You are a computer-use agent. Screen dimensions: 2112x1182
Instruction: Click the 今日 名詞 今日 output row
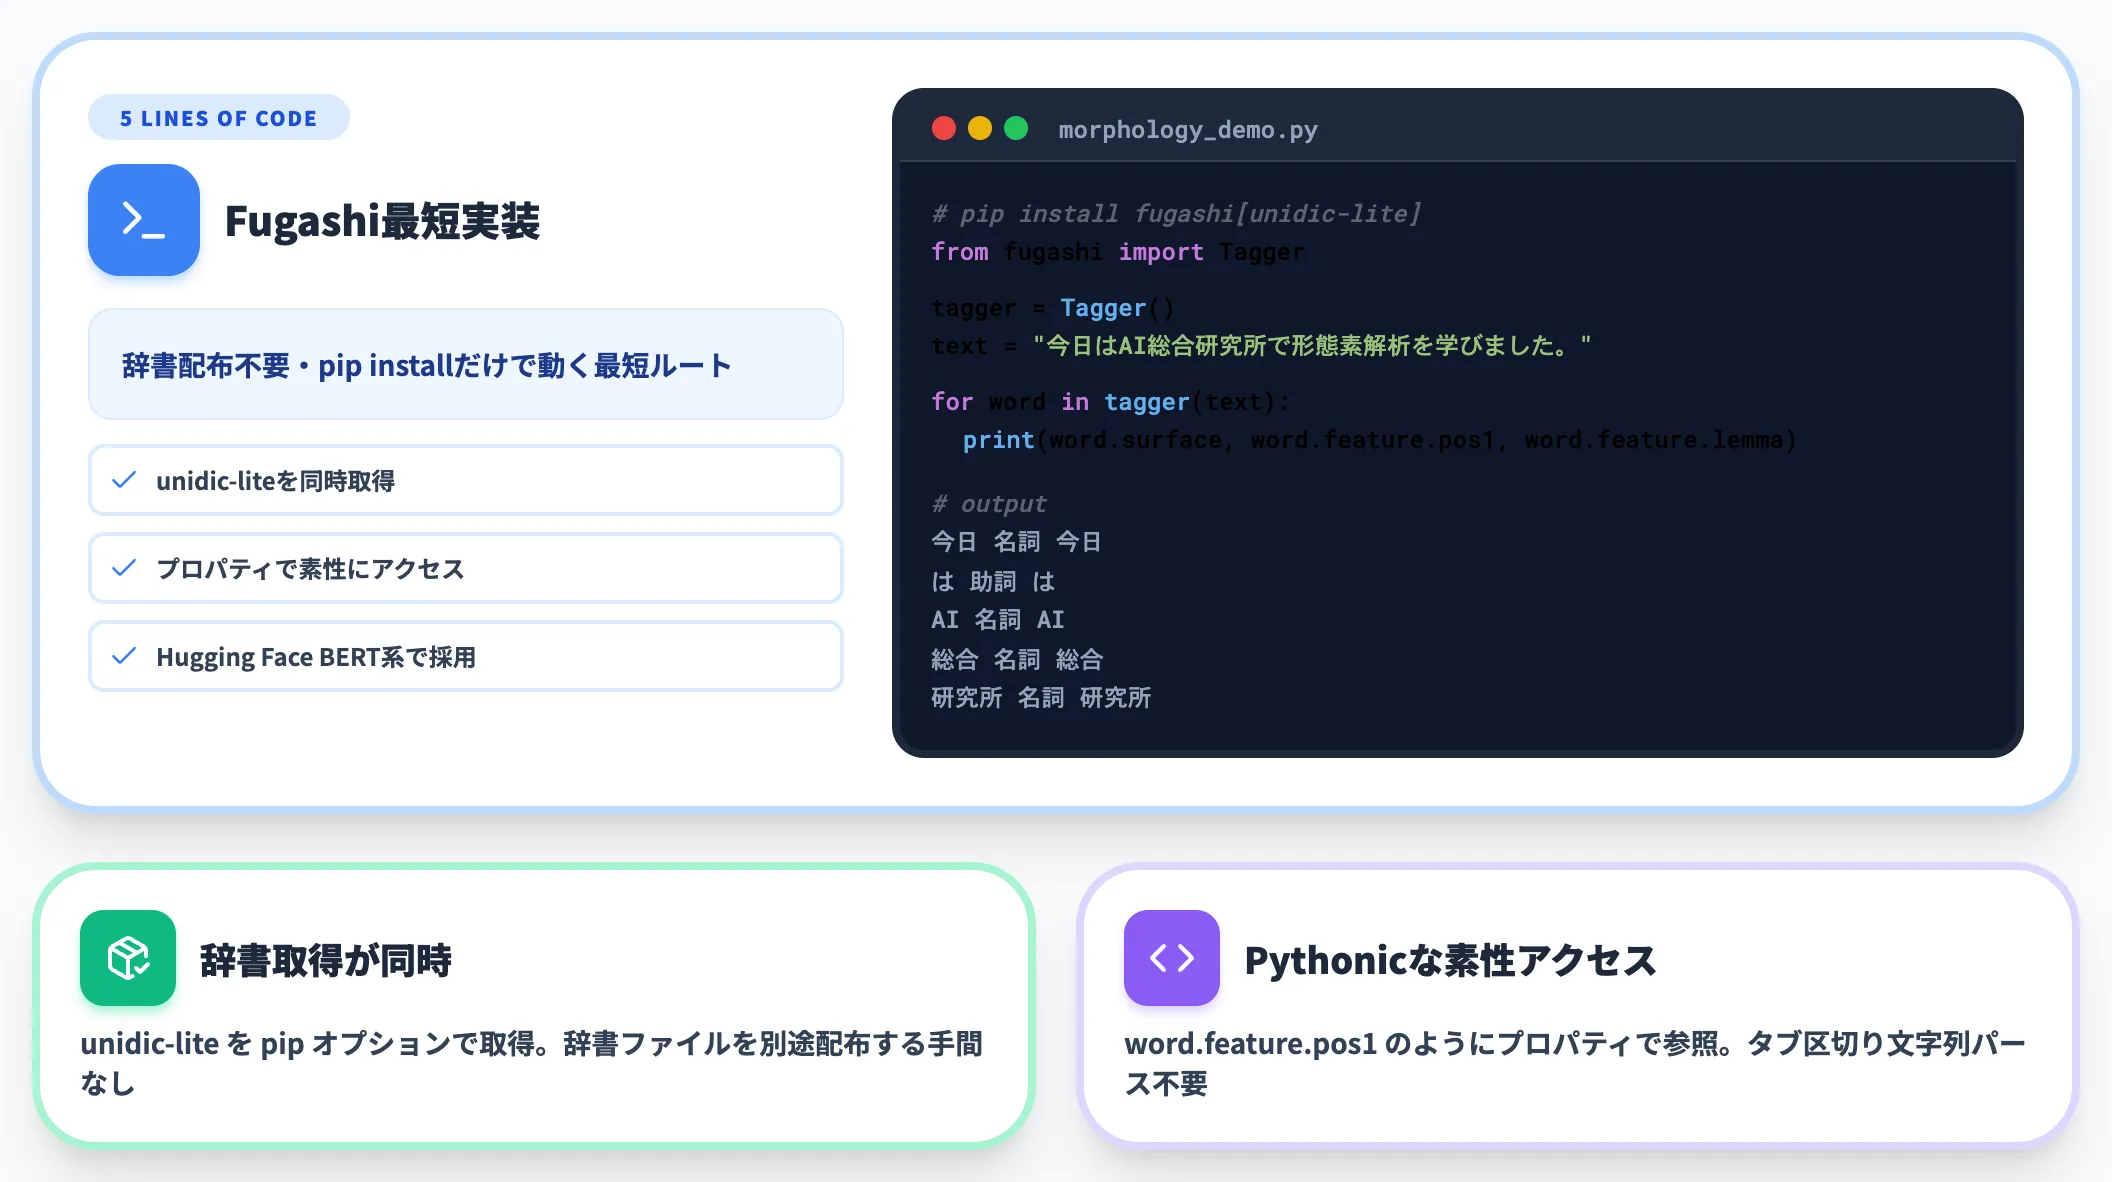tap(1016, 542)
